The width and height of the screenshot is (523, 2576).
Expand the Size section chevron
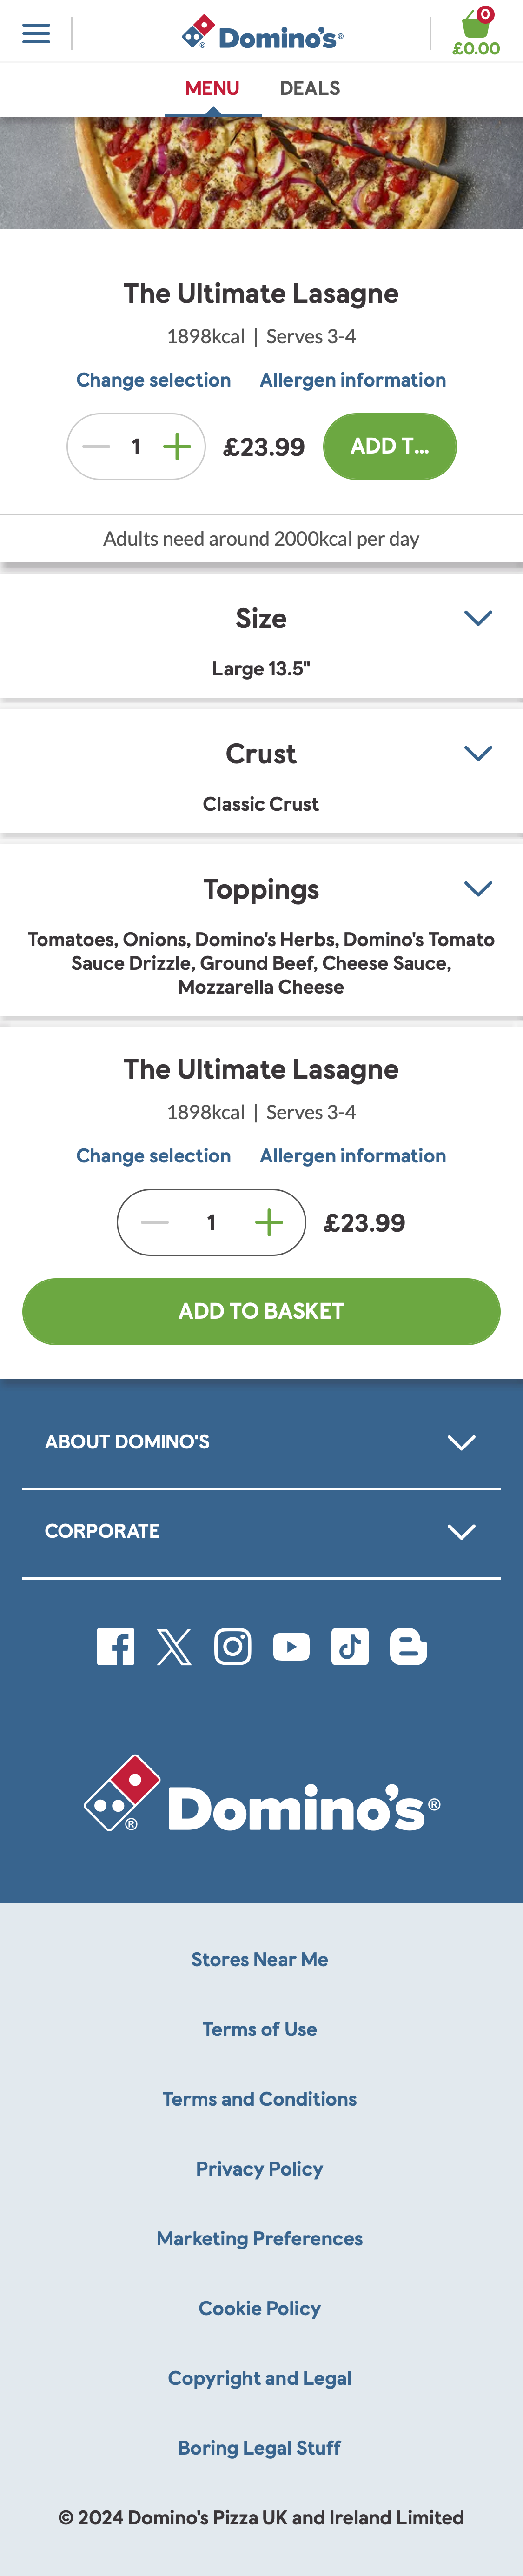tap(478, 618)
